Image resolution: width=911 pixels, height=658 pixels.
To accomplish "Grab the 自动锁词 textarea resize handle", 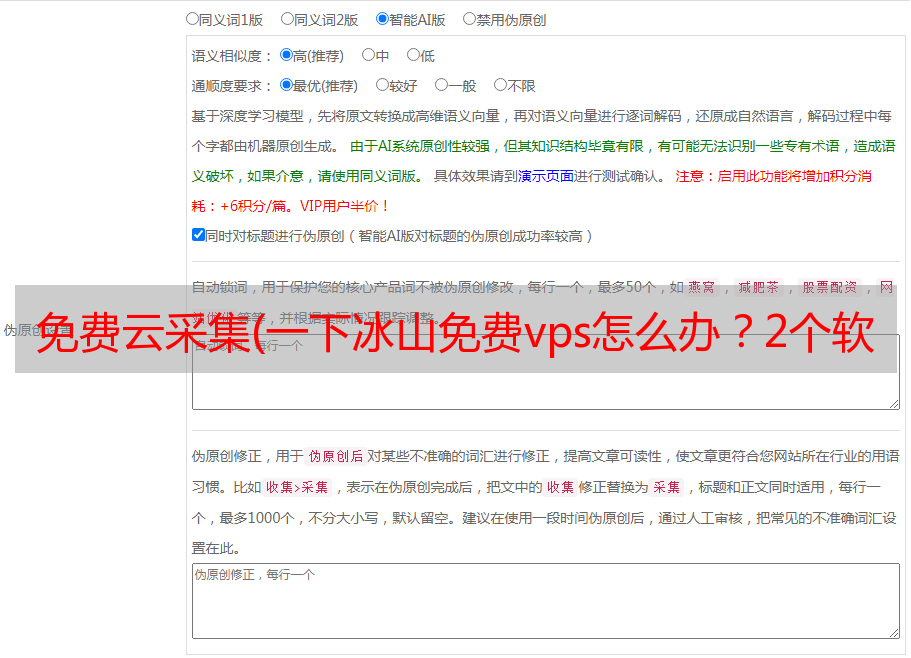I will (894, 404).
